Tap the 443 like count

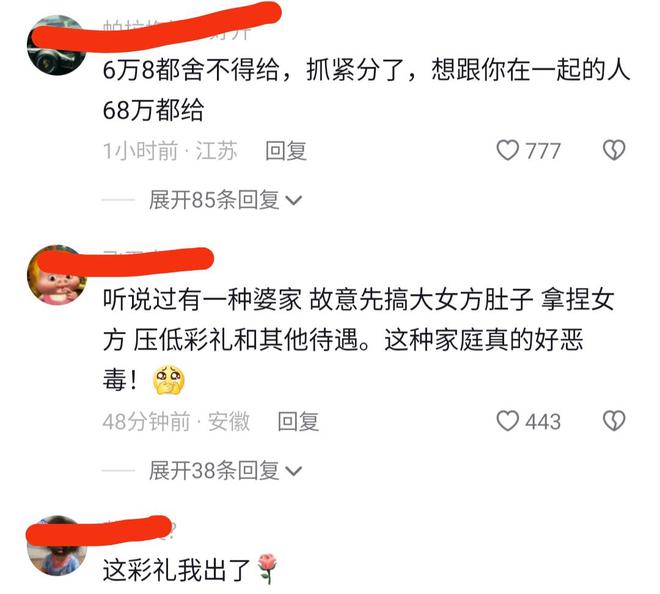click(543, 422)
